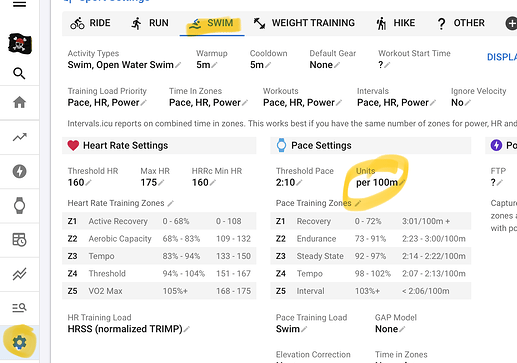Edit the per 100m Units setting
Screen dimensions: 517x363
click(x=380, y=183)
